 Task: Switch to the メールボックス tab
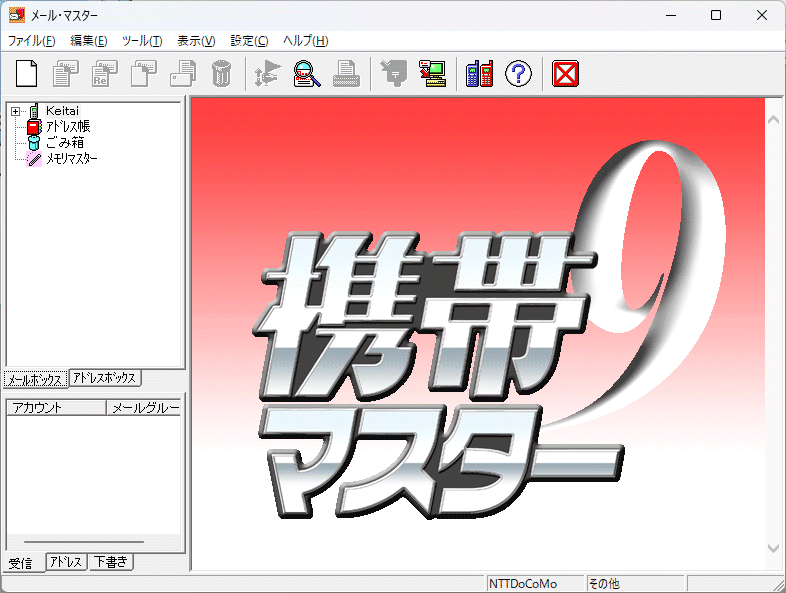36,379
